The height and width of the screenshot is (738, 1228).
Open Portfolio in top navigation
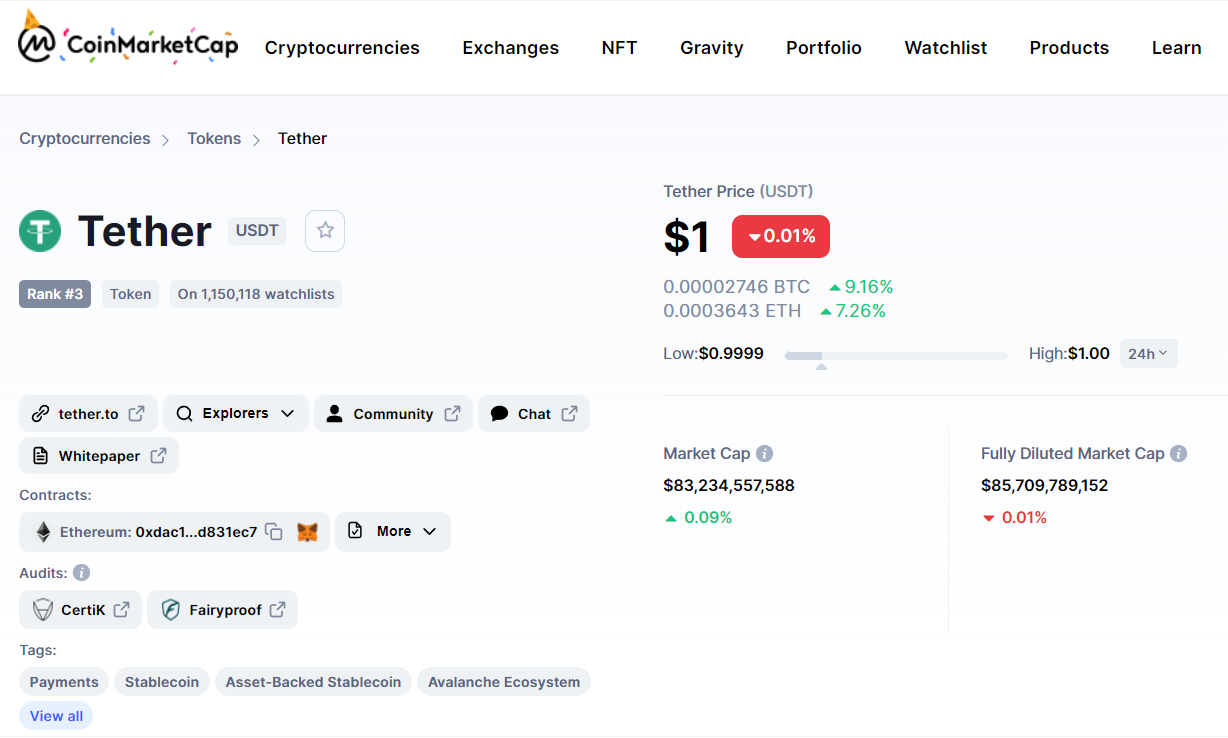824,48
